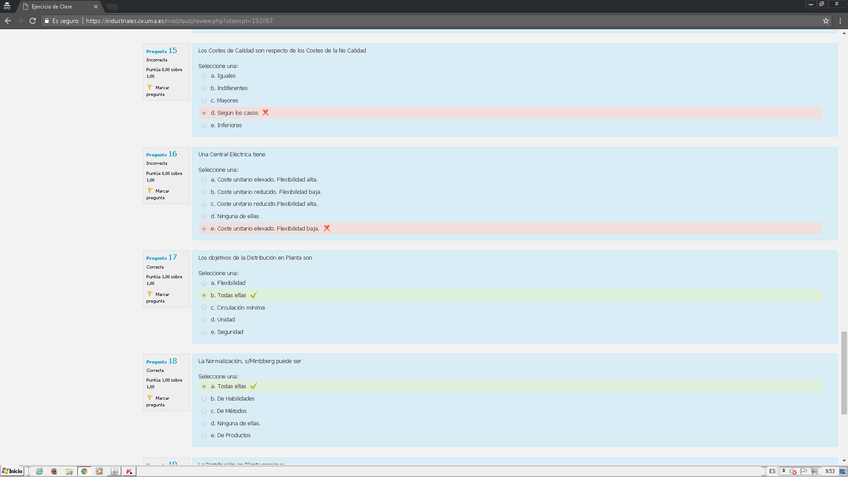The image size is (848, 477).
Task: Open the Inicio start menu
Action: 13,471
